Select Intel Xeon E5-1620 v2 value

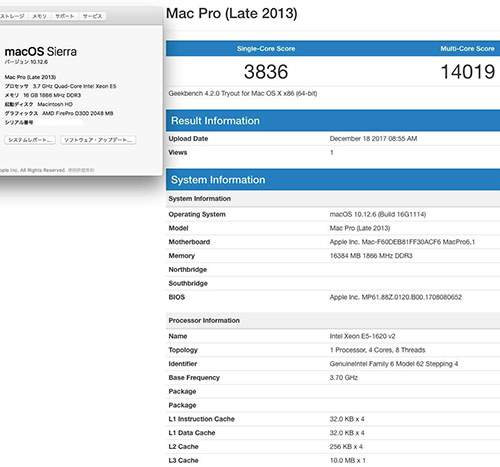pos(362,336)
